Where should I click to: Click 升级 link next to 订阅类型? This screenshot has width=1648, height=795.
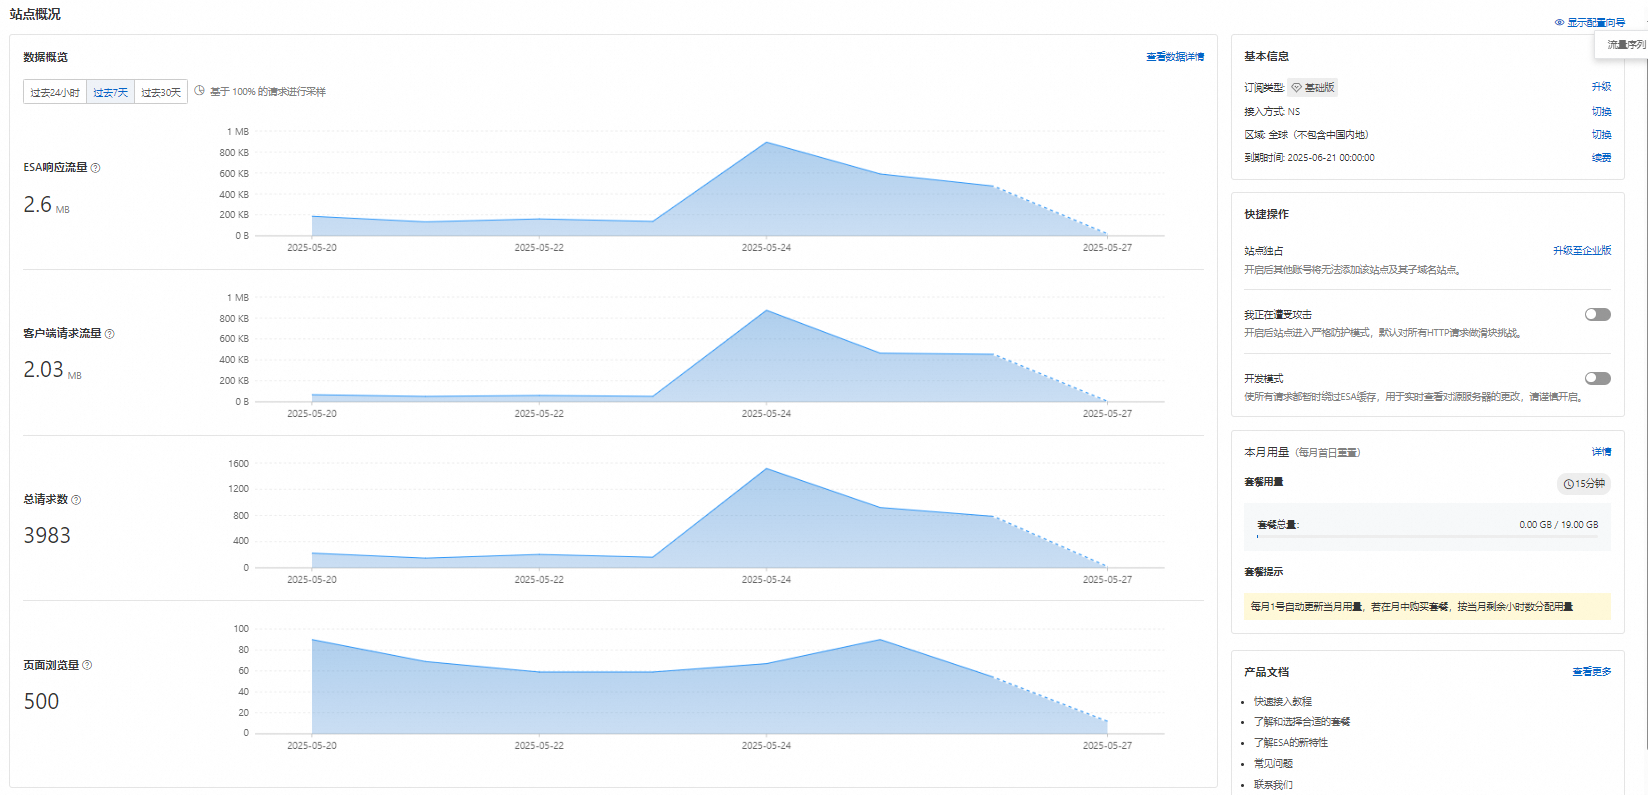click(1602, 87)
